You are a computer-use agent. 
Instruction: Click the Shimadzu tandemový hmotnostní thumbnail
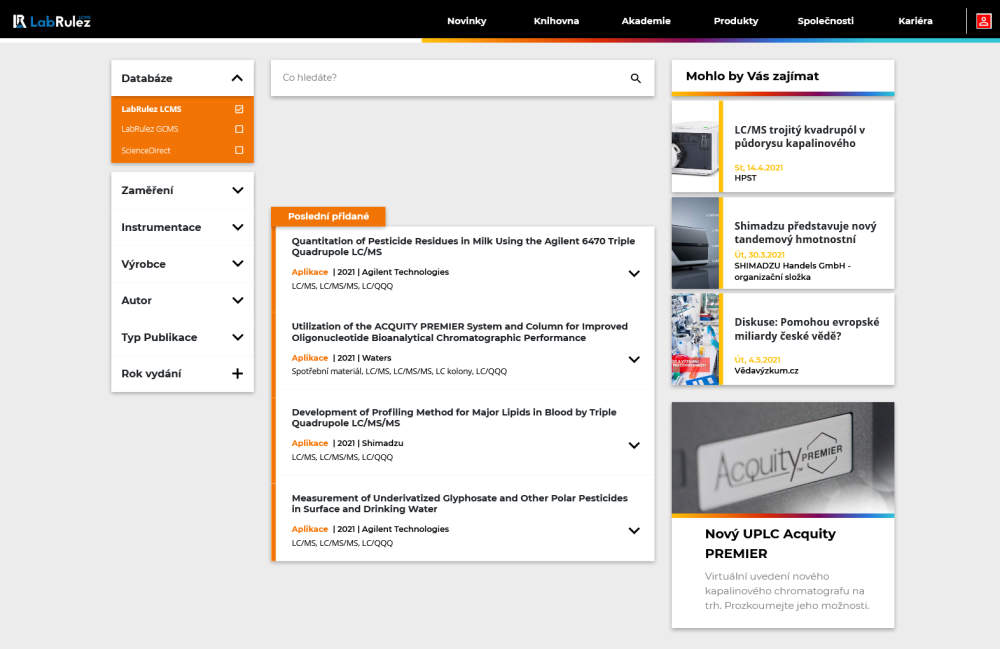click(x=695, y=243)
